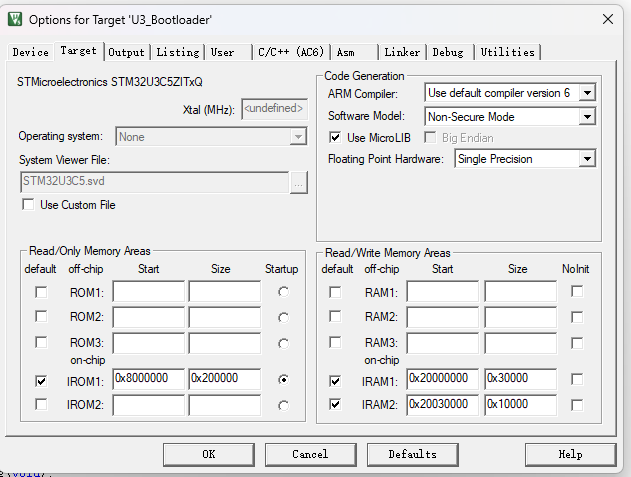The image size is (631, 477).
Task: Close the Options for Target dialog
Action: click(608, 19)
